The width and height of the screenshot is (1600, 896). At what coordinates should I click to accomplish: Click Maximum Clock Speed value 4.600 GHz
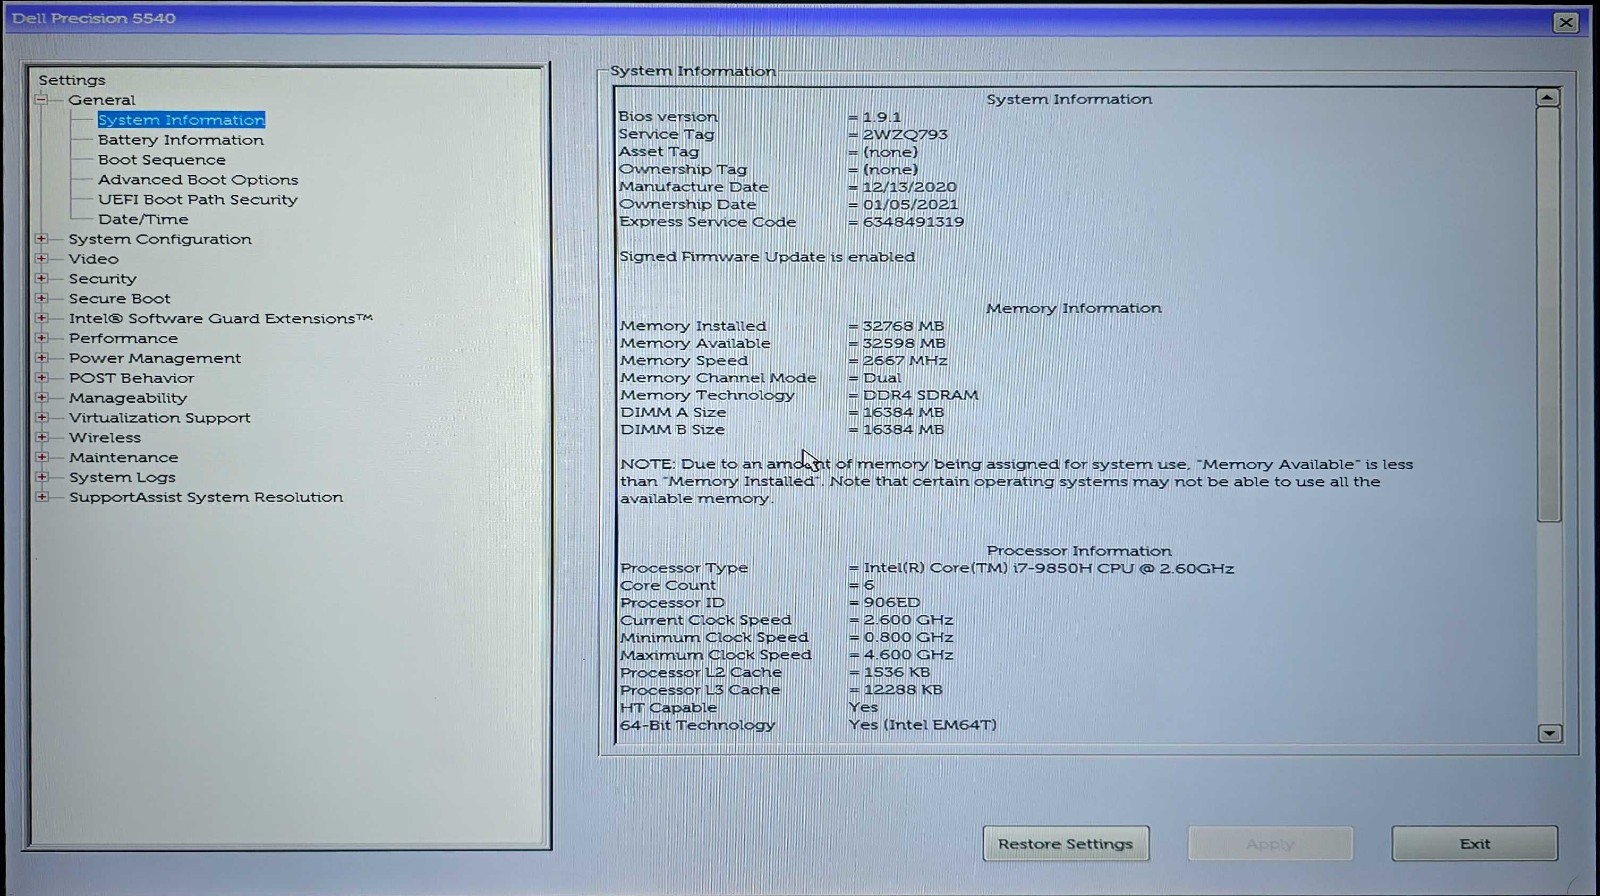coord(908,655)
